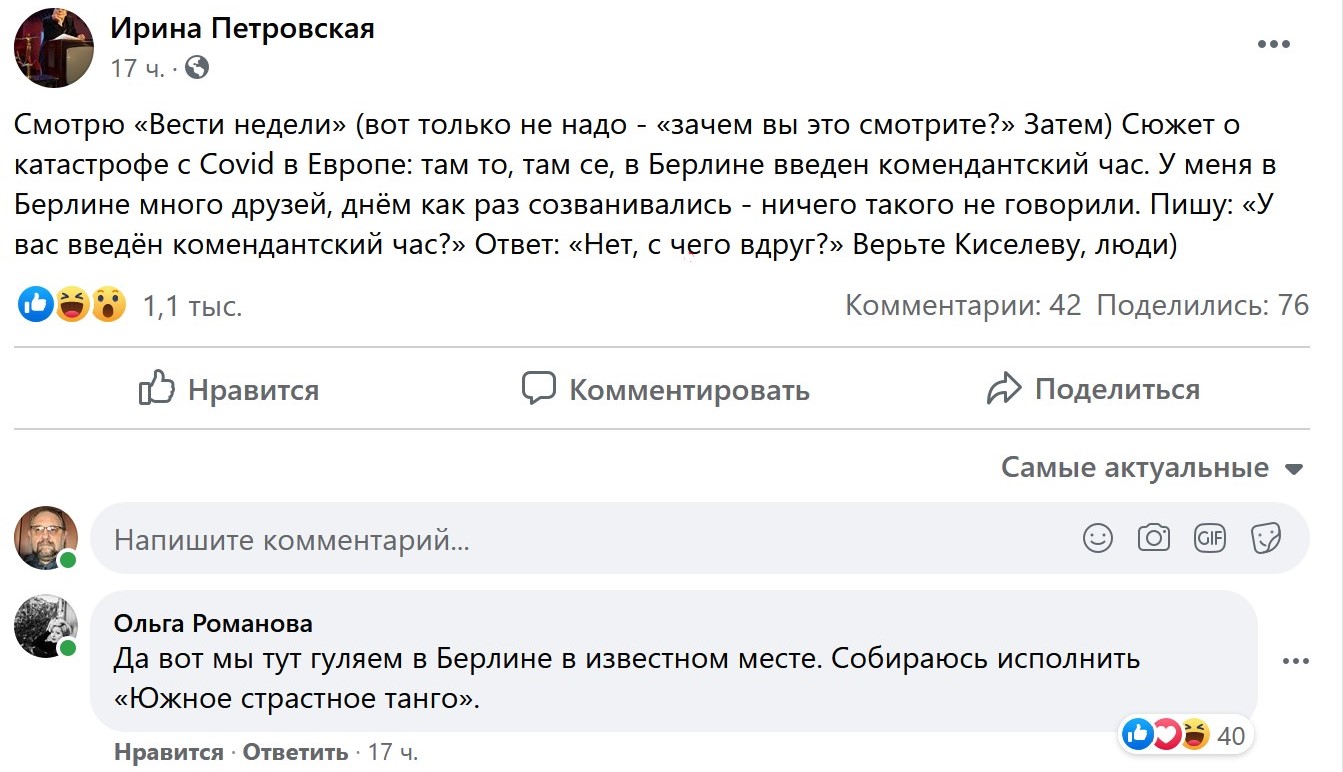Attach a photo using the camera icon
This screenshot has height=772, width=1343.
pyautogui.click(x=1153, y=538)
